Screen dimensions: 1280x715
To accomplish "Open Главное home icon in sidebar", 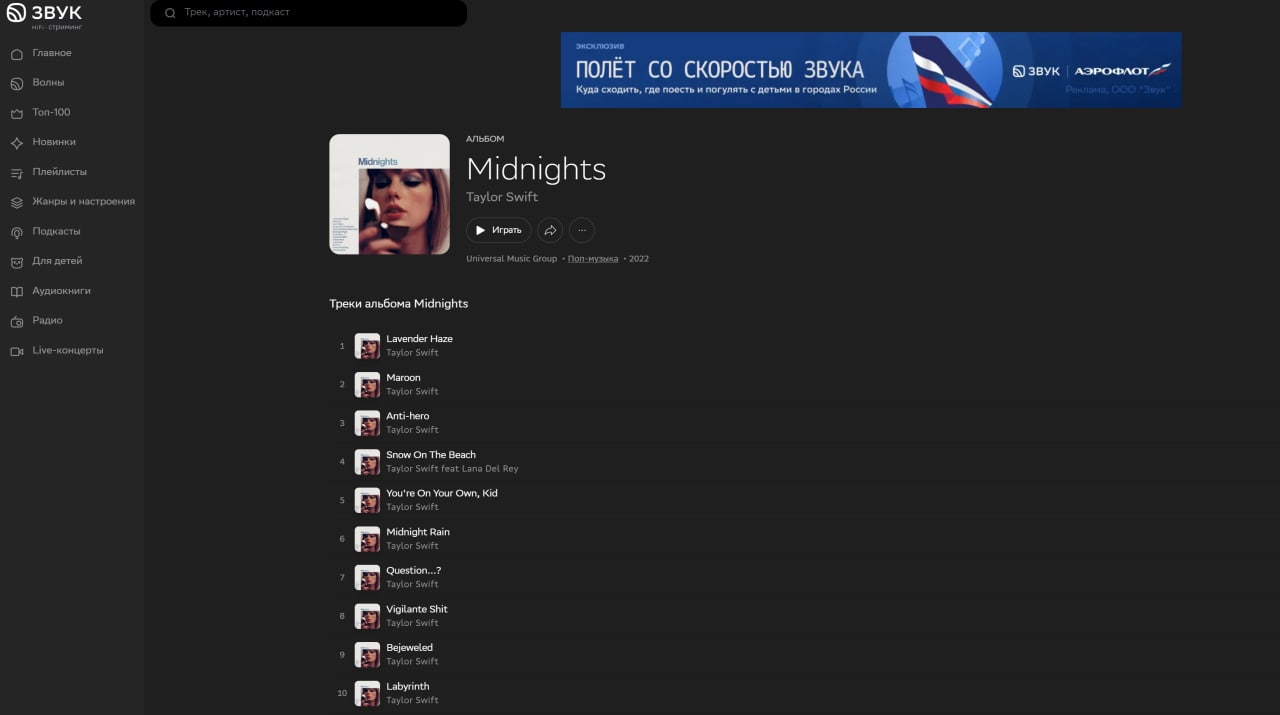I will tap(16, 54).
